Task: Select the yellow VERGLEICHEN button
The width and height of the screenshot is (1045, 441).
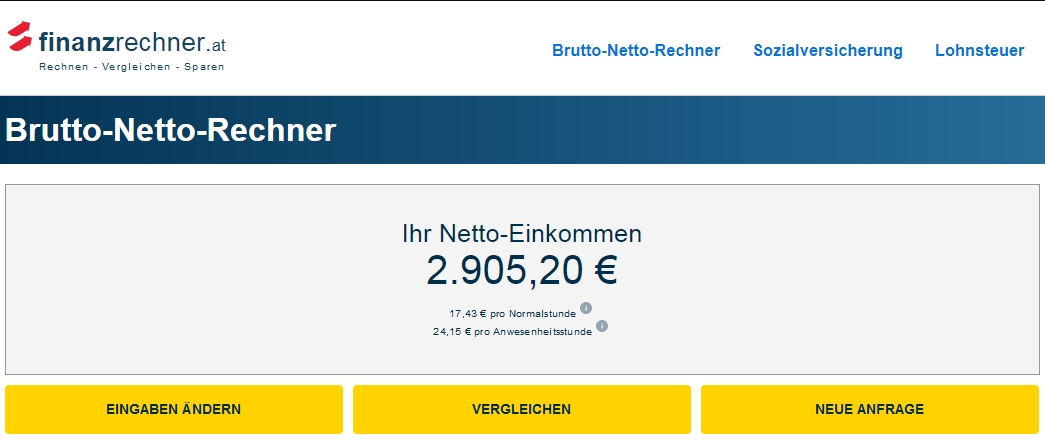Action: tap(522, 409)
